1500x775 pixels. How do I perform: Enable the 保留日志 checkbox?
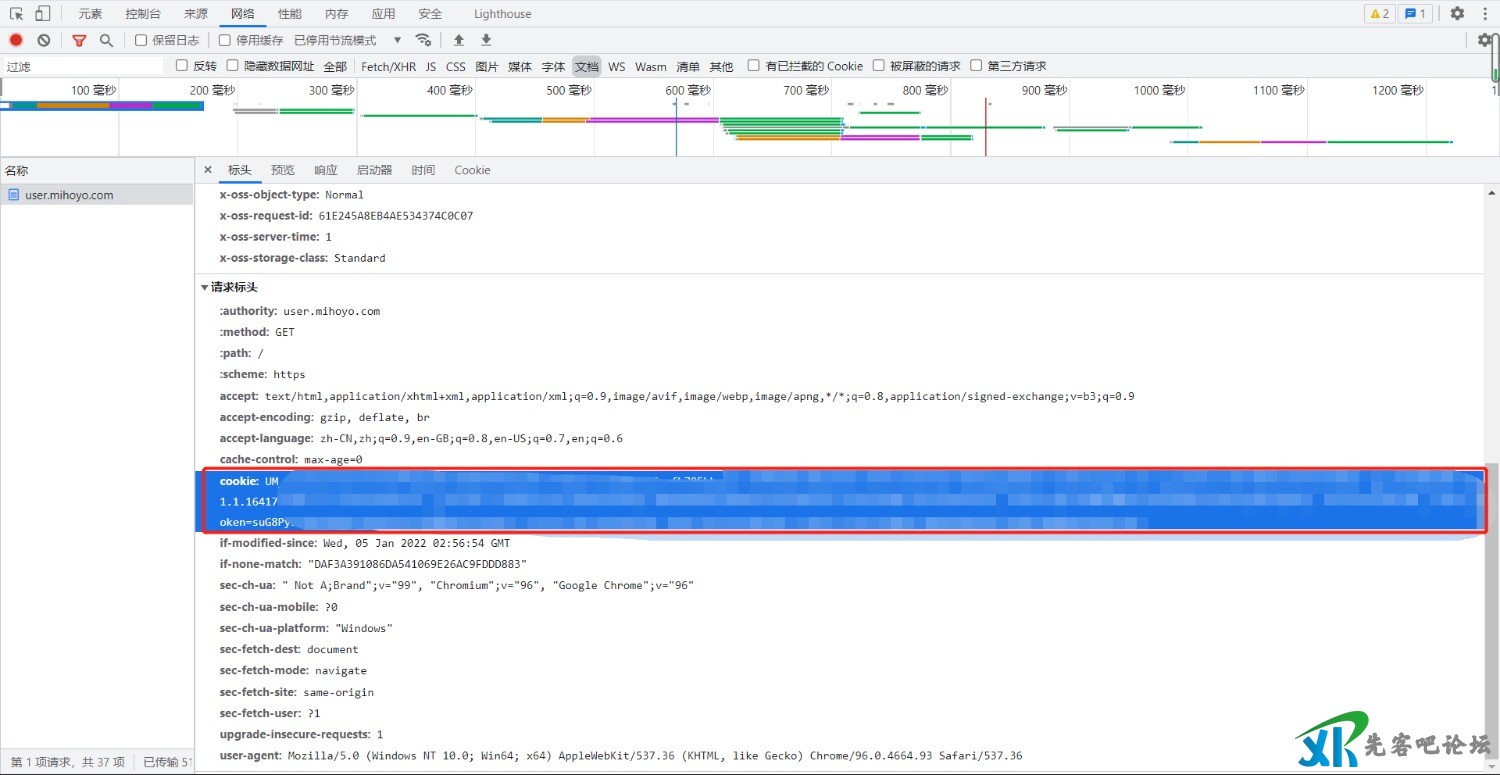[x=141, y=40]
